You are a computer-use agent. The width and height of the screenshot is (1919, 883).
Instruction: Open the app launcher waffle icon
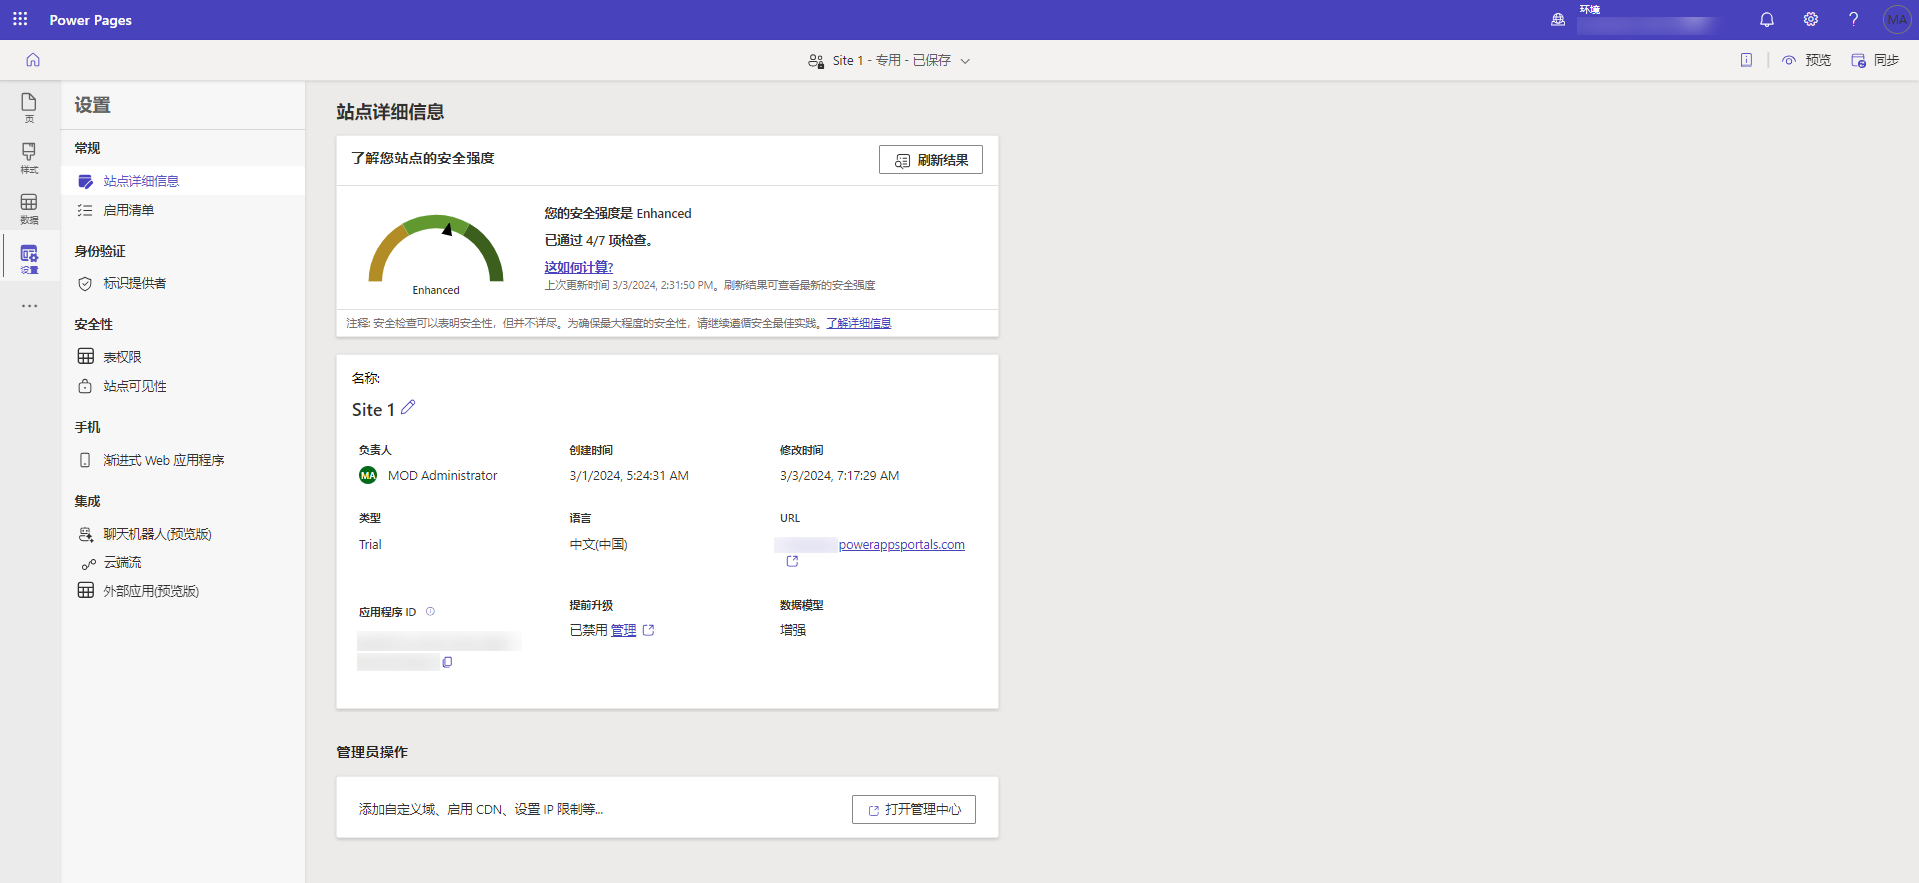tap(20, 19)
